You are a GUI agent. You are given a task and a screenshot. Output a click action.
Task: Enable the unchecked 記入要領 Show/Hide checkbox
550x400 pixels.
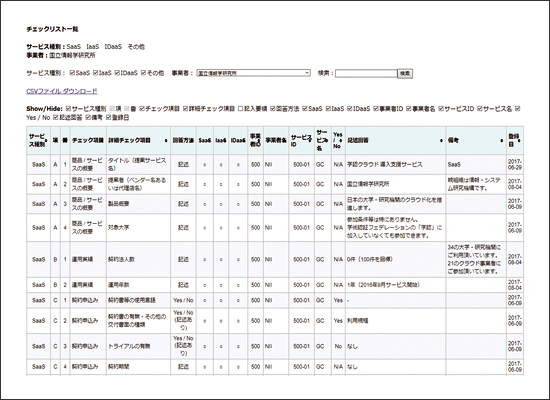(240, 109)
